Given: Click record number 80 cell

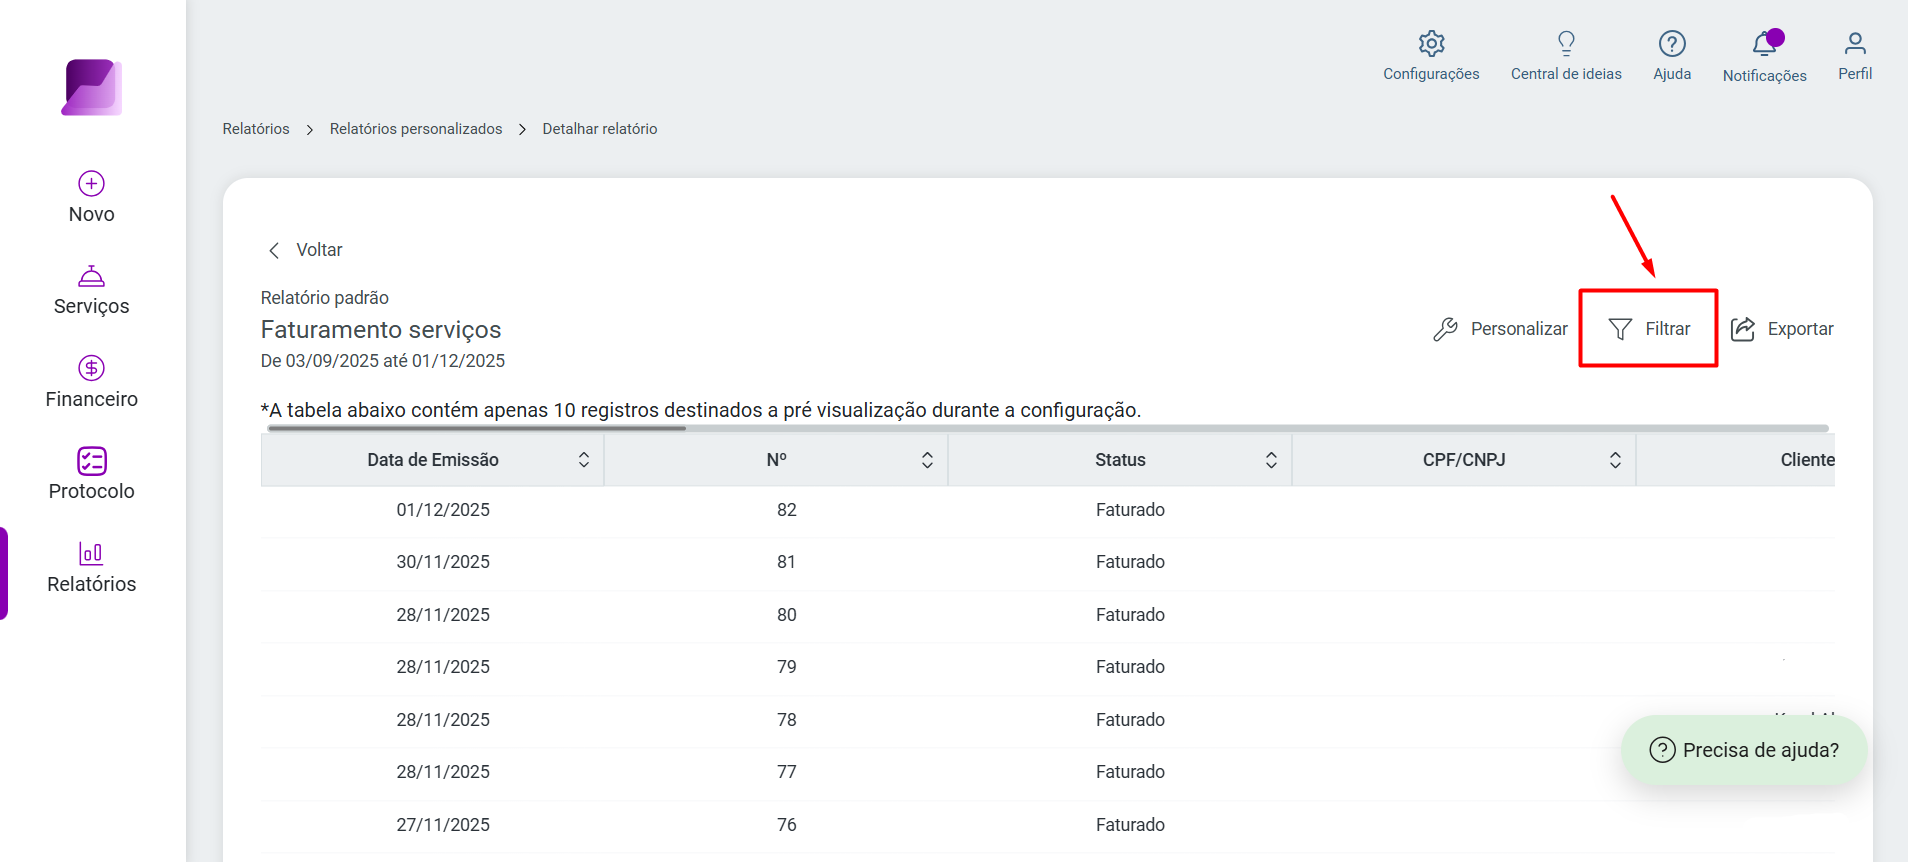Looking at the screenshot, I should [x=787, y=615].
